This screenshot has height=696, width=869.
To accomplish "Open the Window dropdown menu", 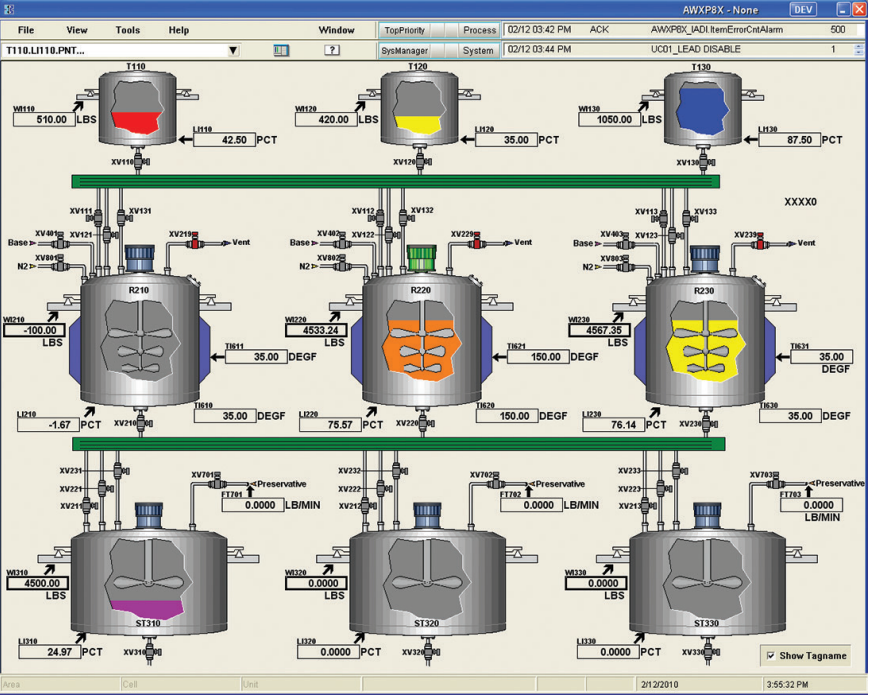I will [336, 30].
